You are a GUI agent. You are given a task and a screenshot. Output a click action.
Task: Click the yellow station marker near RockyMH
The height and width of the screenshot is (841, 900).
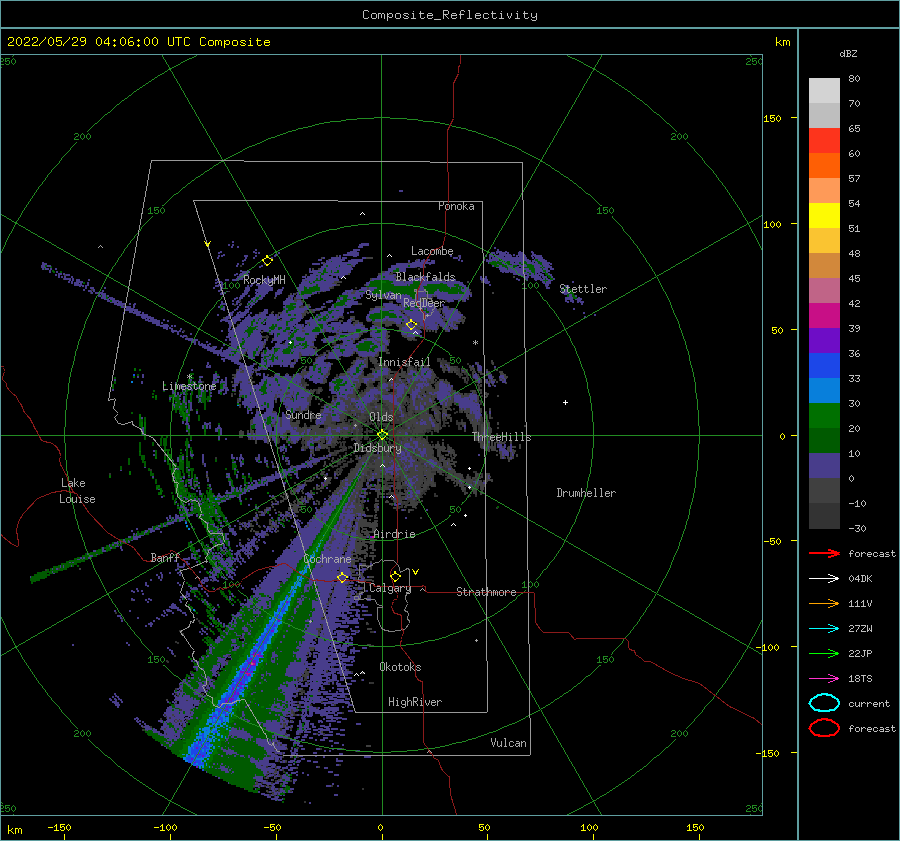coord(267,261)
